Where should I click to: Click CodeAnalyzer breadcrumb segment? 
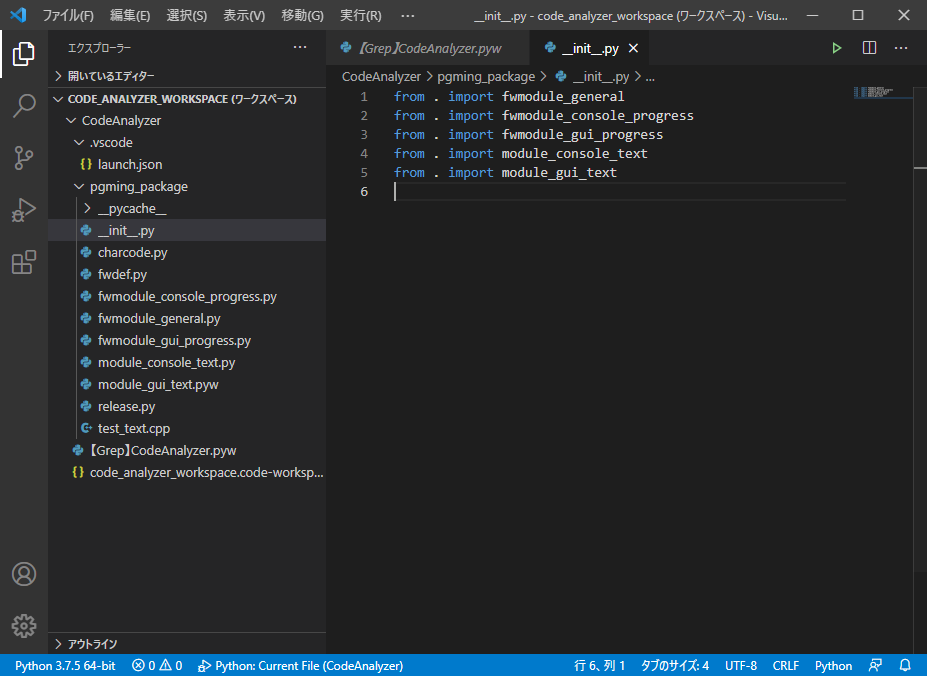click(x=381, y=76)
